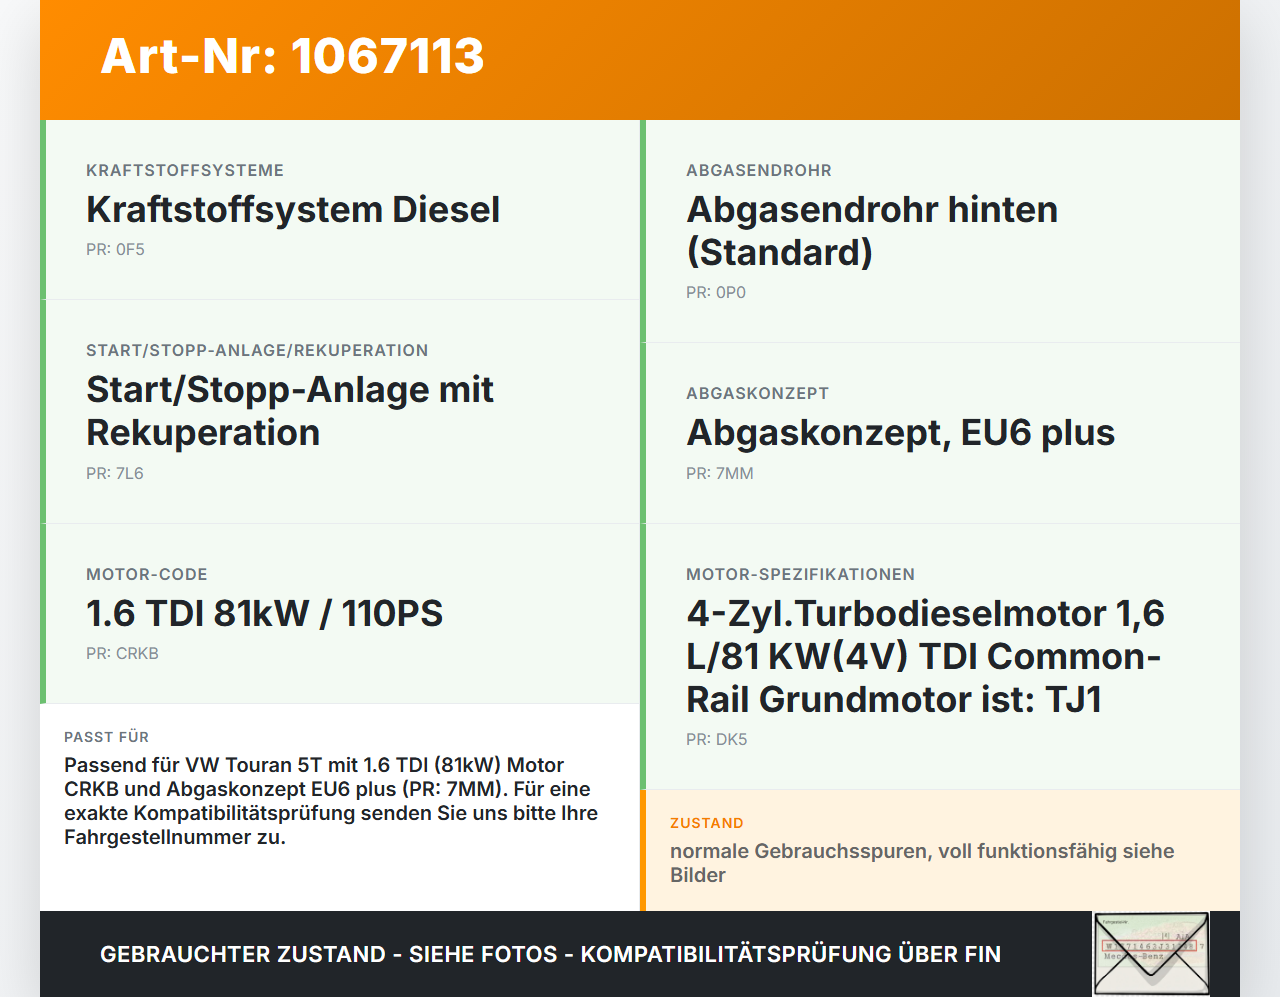Click the ABGASENDROHR label
This screenshot has width=1280, height=998.
click(x=759, y=171)
